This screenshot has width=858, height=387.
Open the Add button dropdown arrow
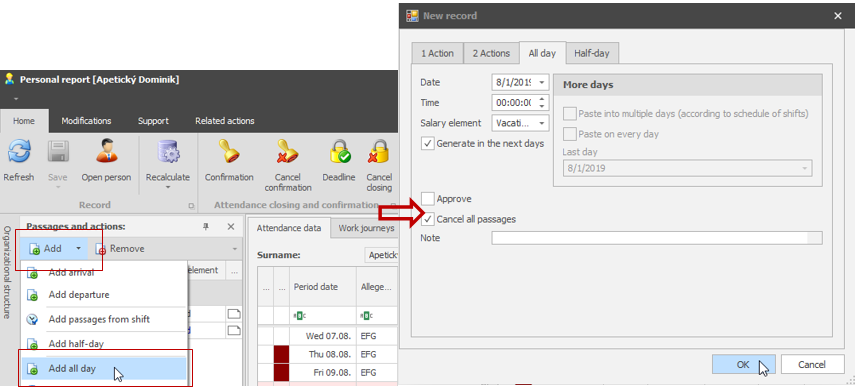[x=78, y=249]
